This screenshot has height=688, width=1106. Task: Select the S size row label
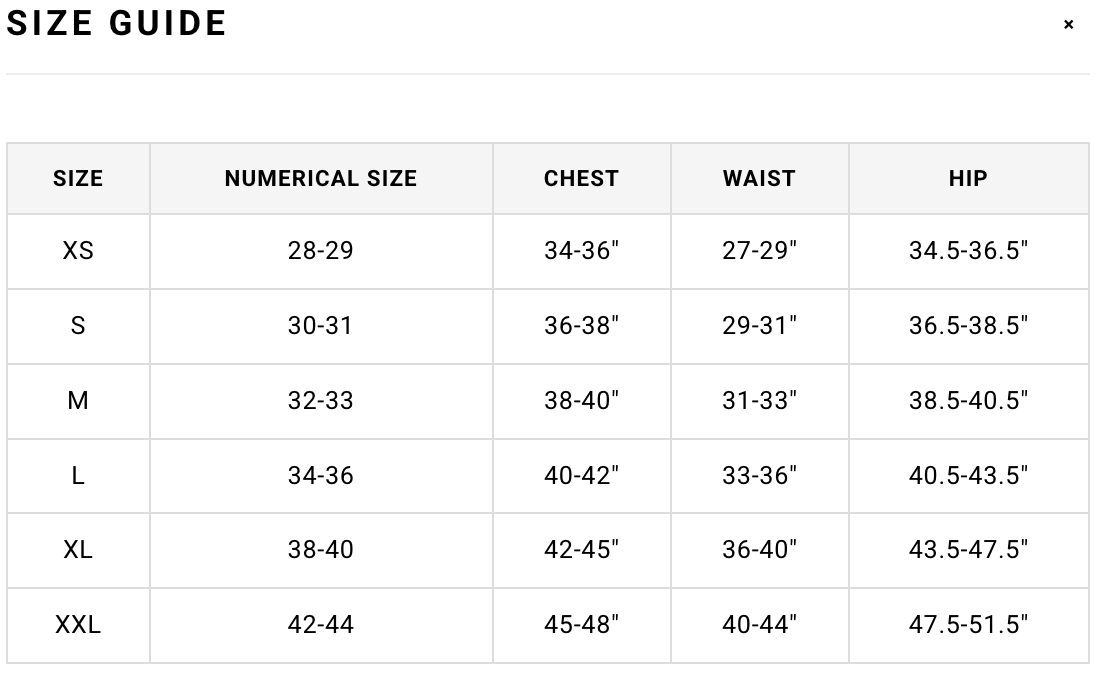78,326
